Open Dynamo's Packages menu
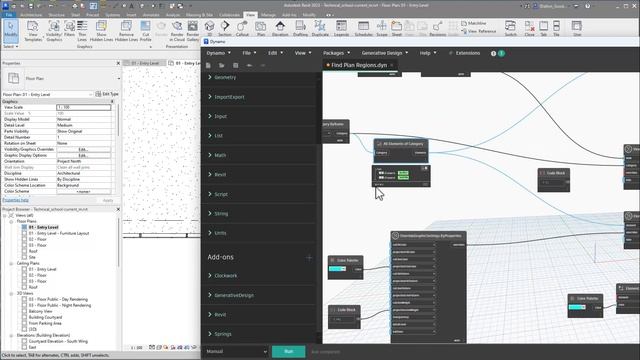This screenshot has width=640, height=360. pos(336,53)
